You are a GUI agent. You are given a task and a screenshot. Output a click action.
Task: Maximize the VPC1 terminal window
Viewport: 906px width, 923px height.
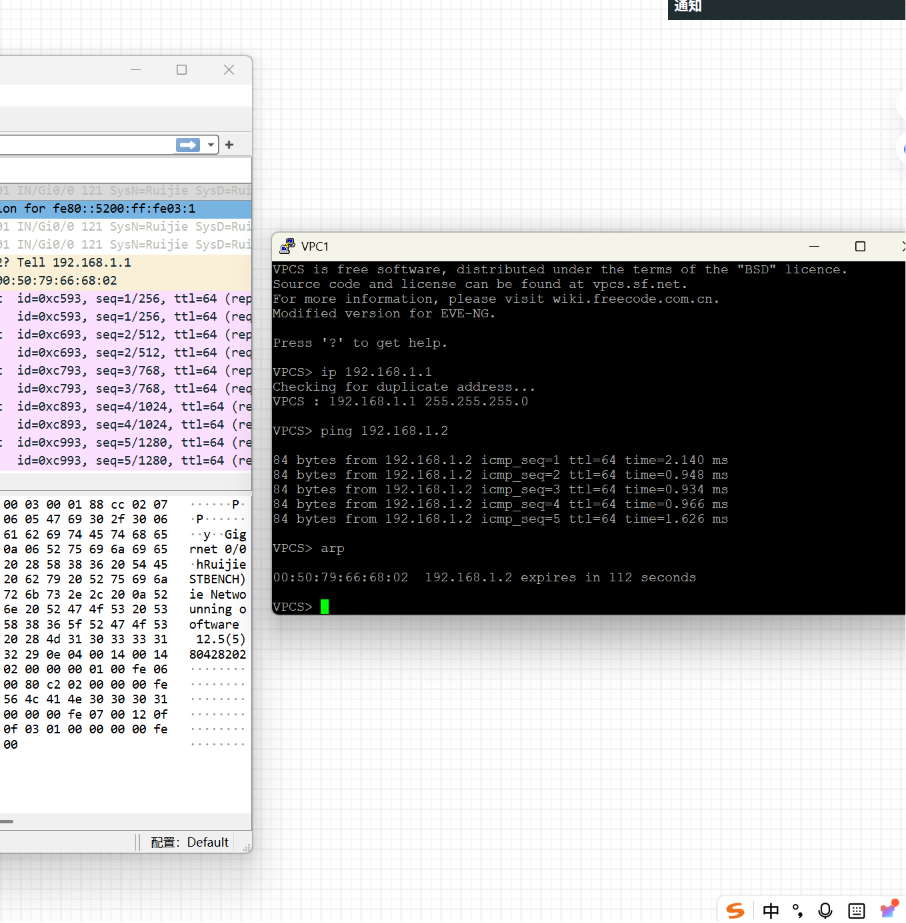coord(860,246)
